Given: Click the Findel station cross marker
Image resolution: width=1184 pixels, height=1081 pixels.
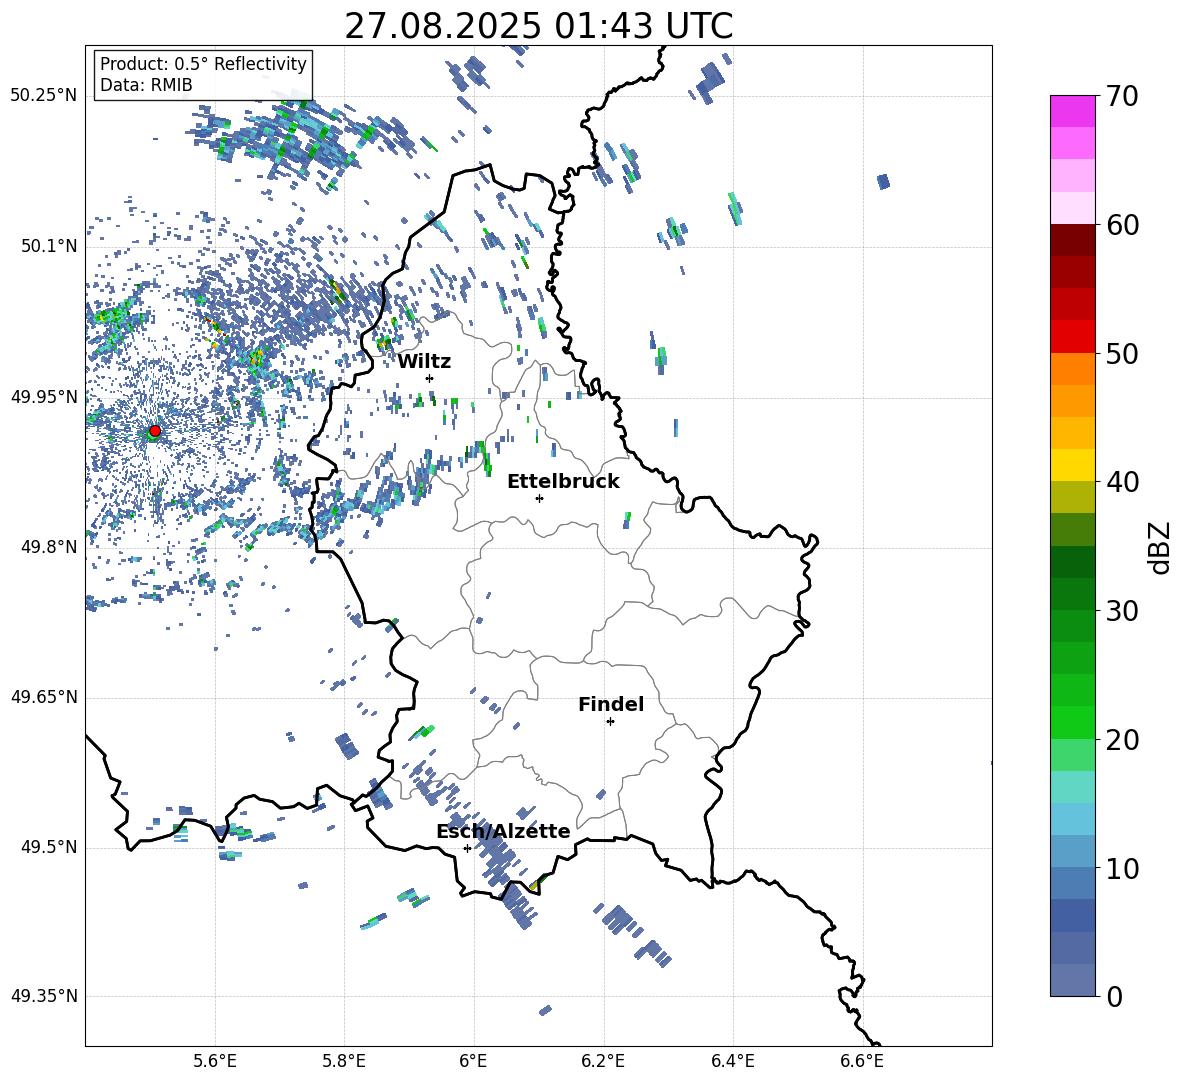Looking at the screenshot, I should tap(610, 722).
